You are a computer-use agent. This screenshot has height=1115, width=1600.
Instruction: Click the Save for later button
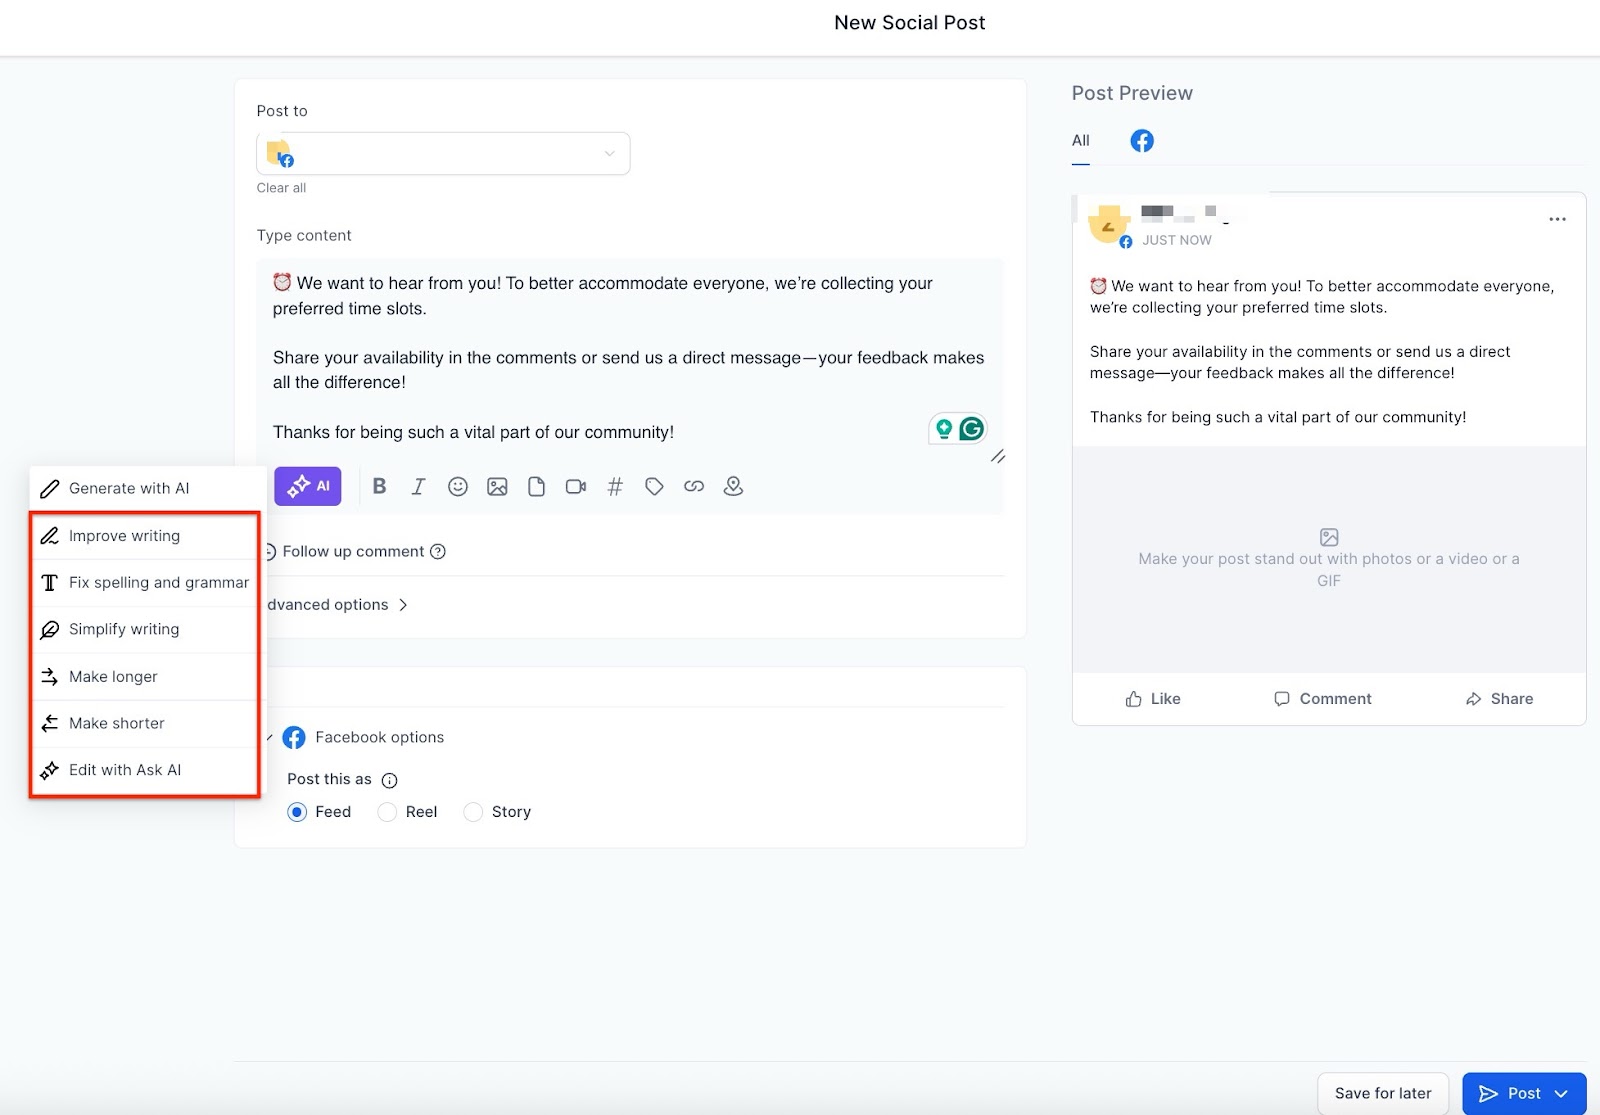click(1382, 1093)
